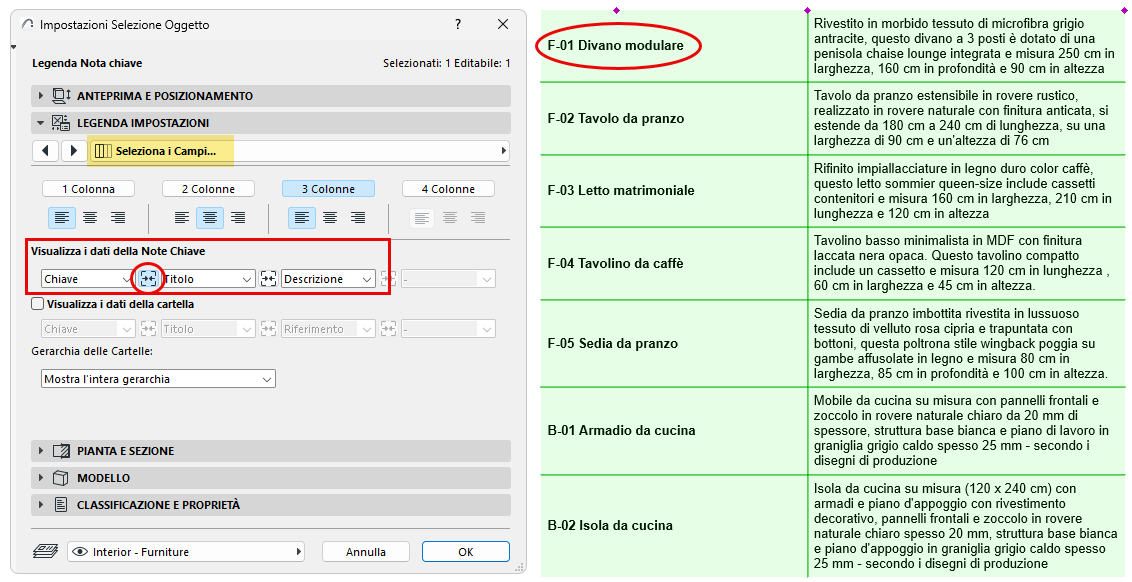The height and width of the screenshot is (582, 1132).
Task: Click the column icon beside Seleziona i Campi
Action: click(103, 151)
